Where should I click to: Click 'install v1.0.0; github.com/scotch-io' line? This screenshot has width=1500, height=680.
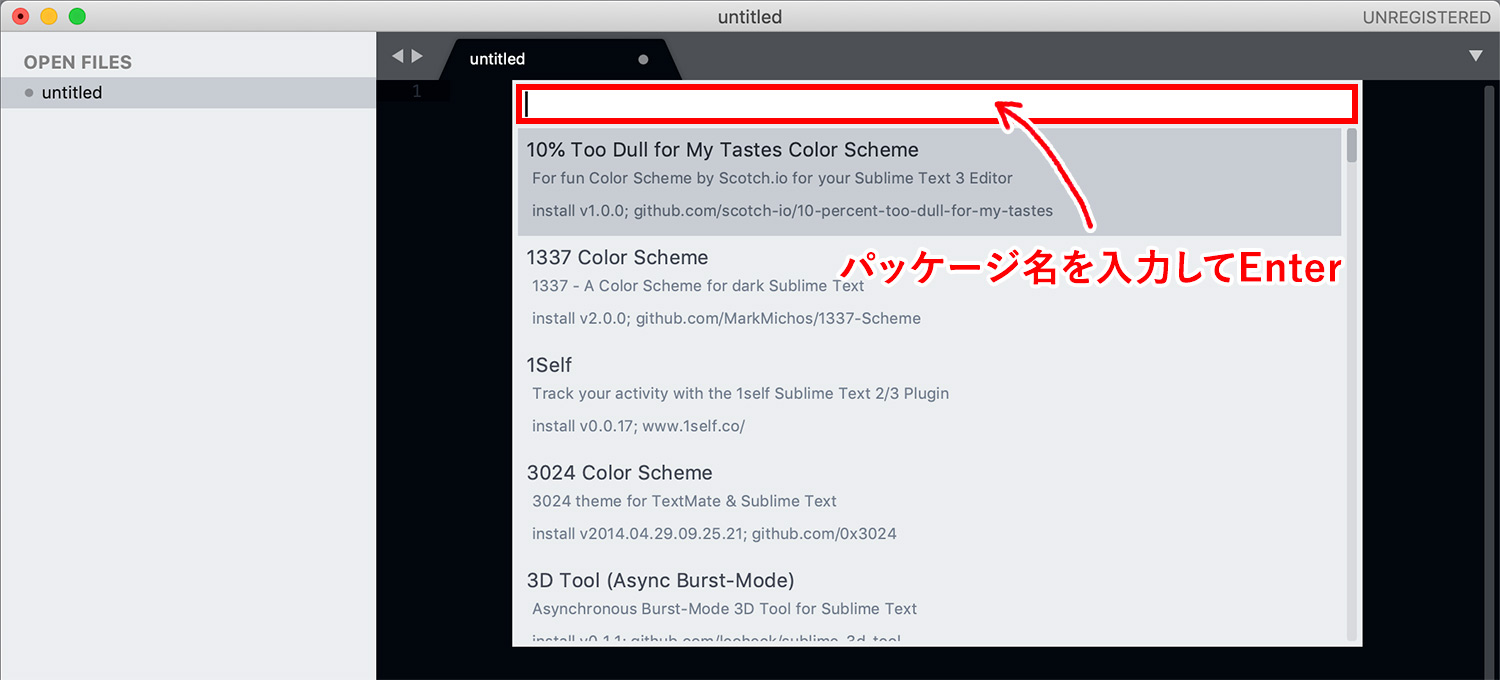pos(792,211)
